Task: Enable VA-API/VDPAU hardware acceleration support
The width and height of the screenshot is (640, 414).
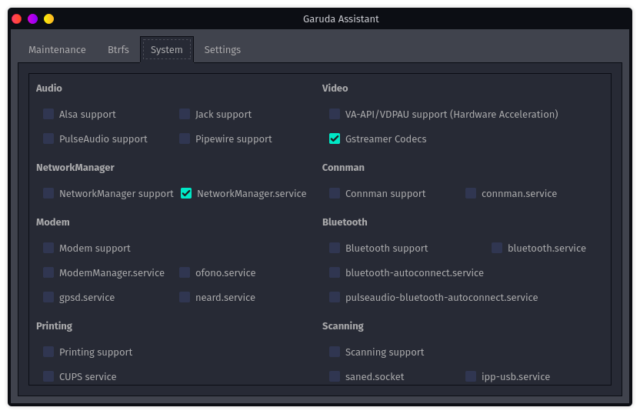Action: click(x=335, y=114)
